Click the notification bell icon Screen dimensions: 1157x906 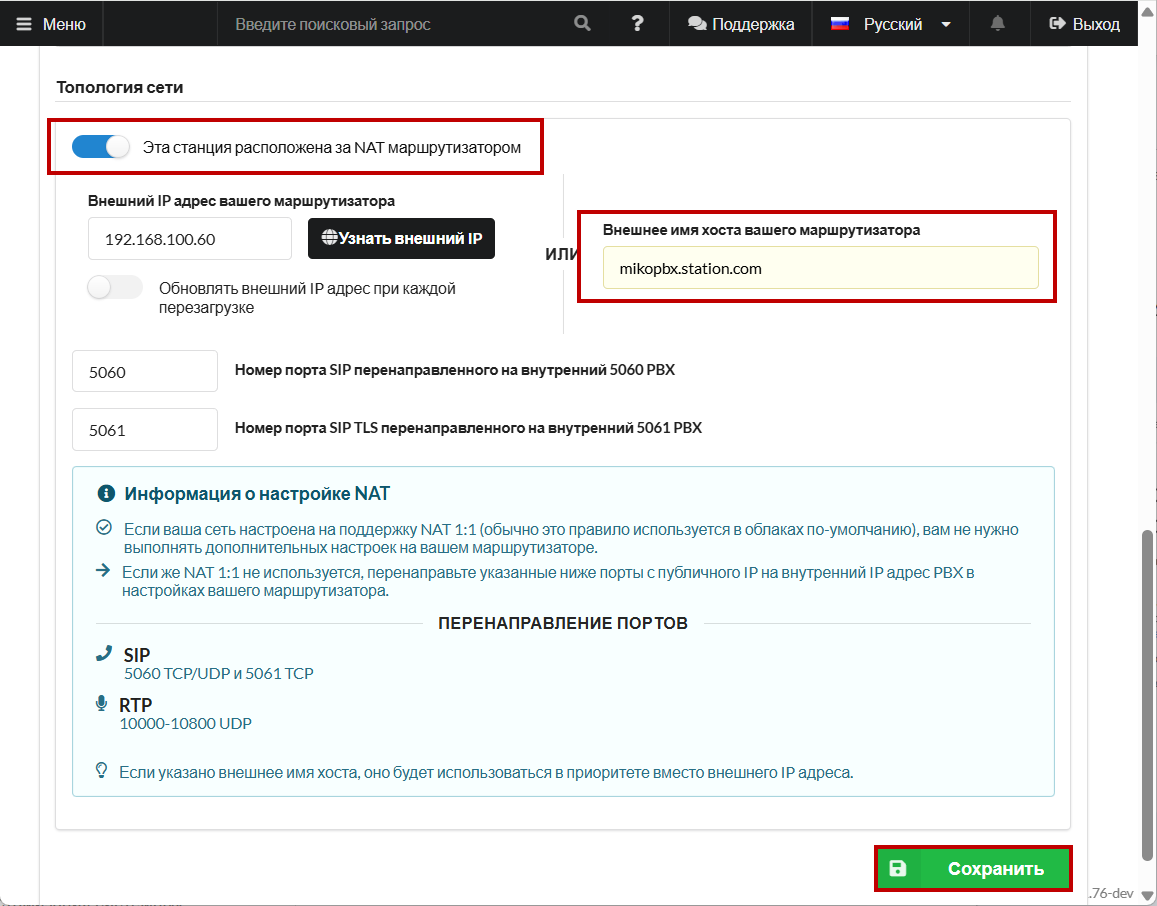997,24
